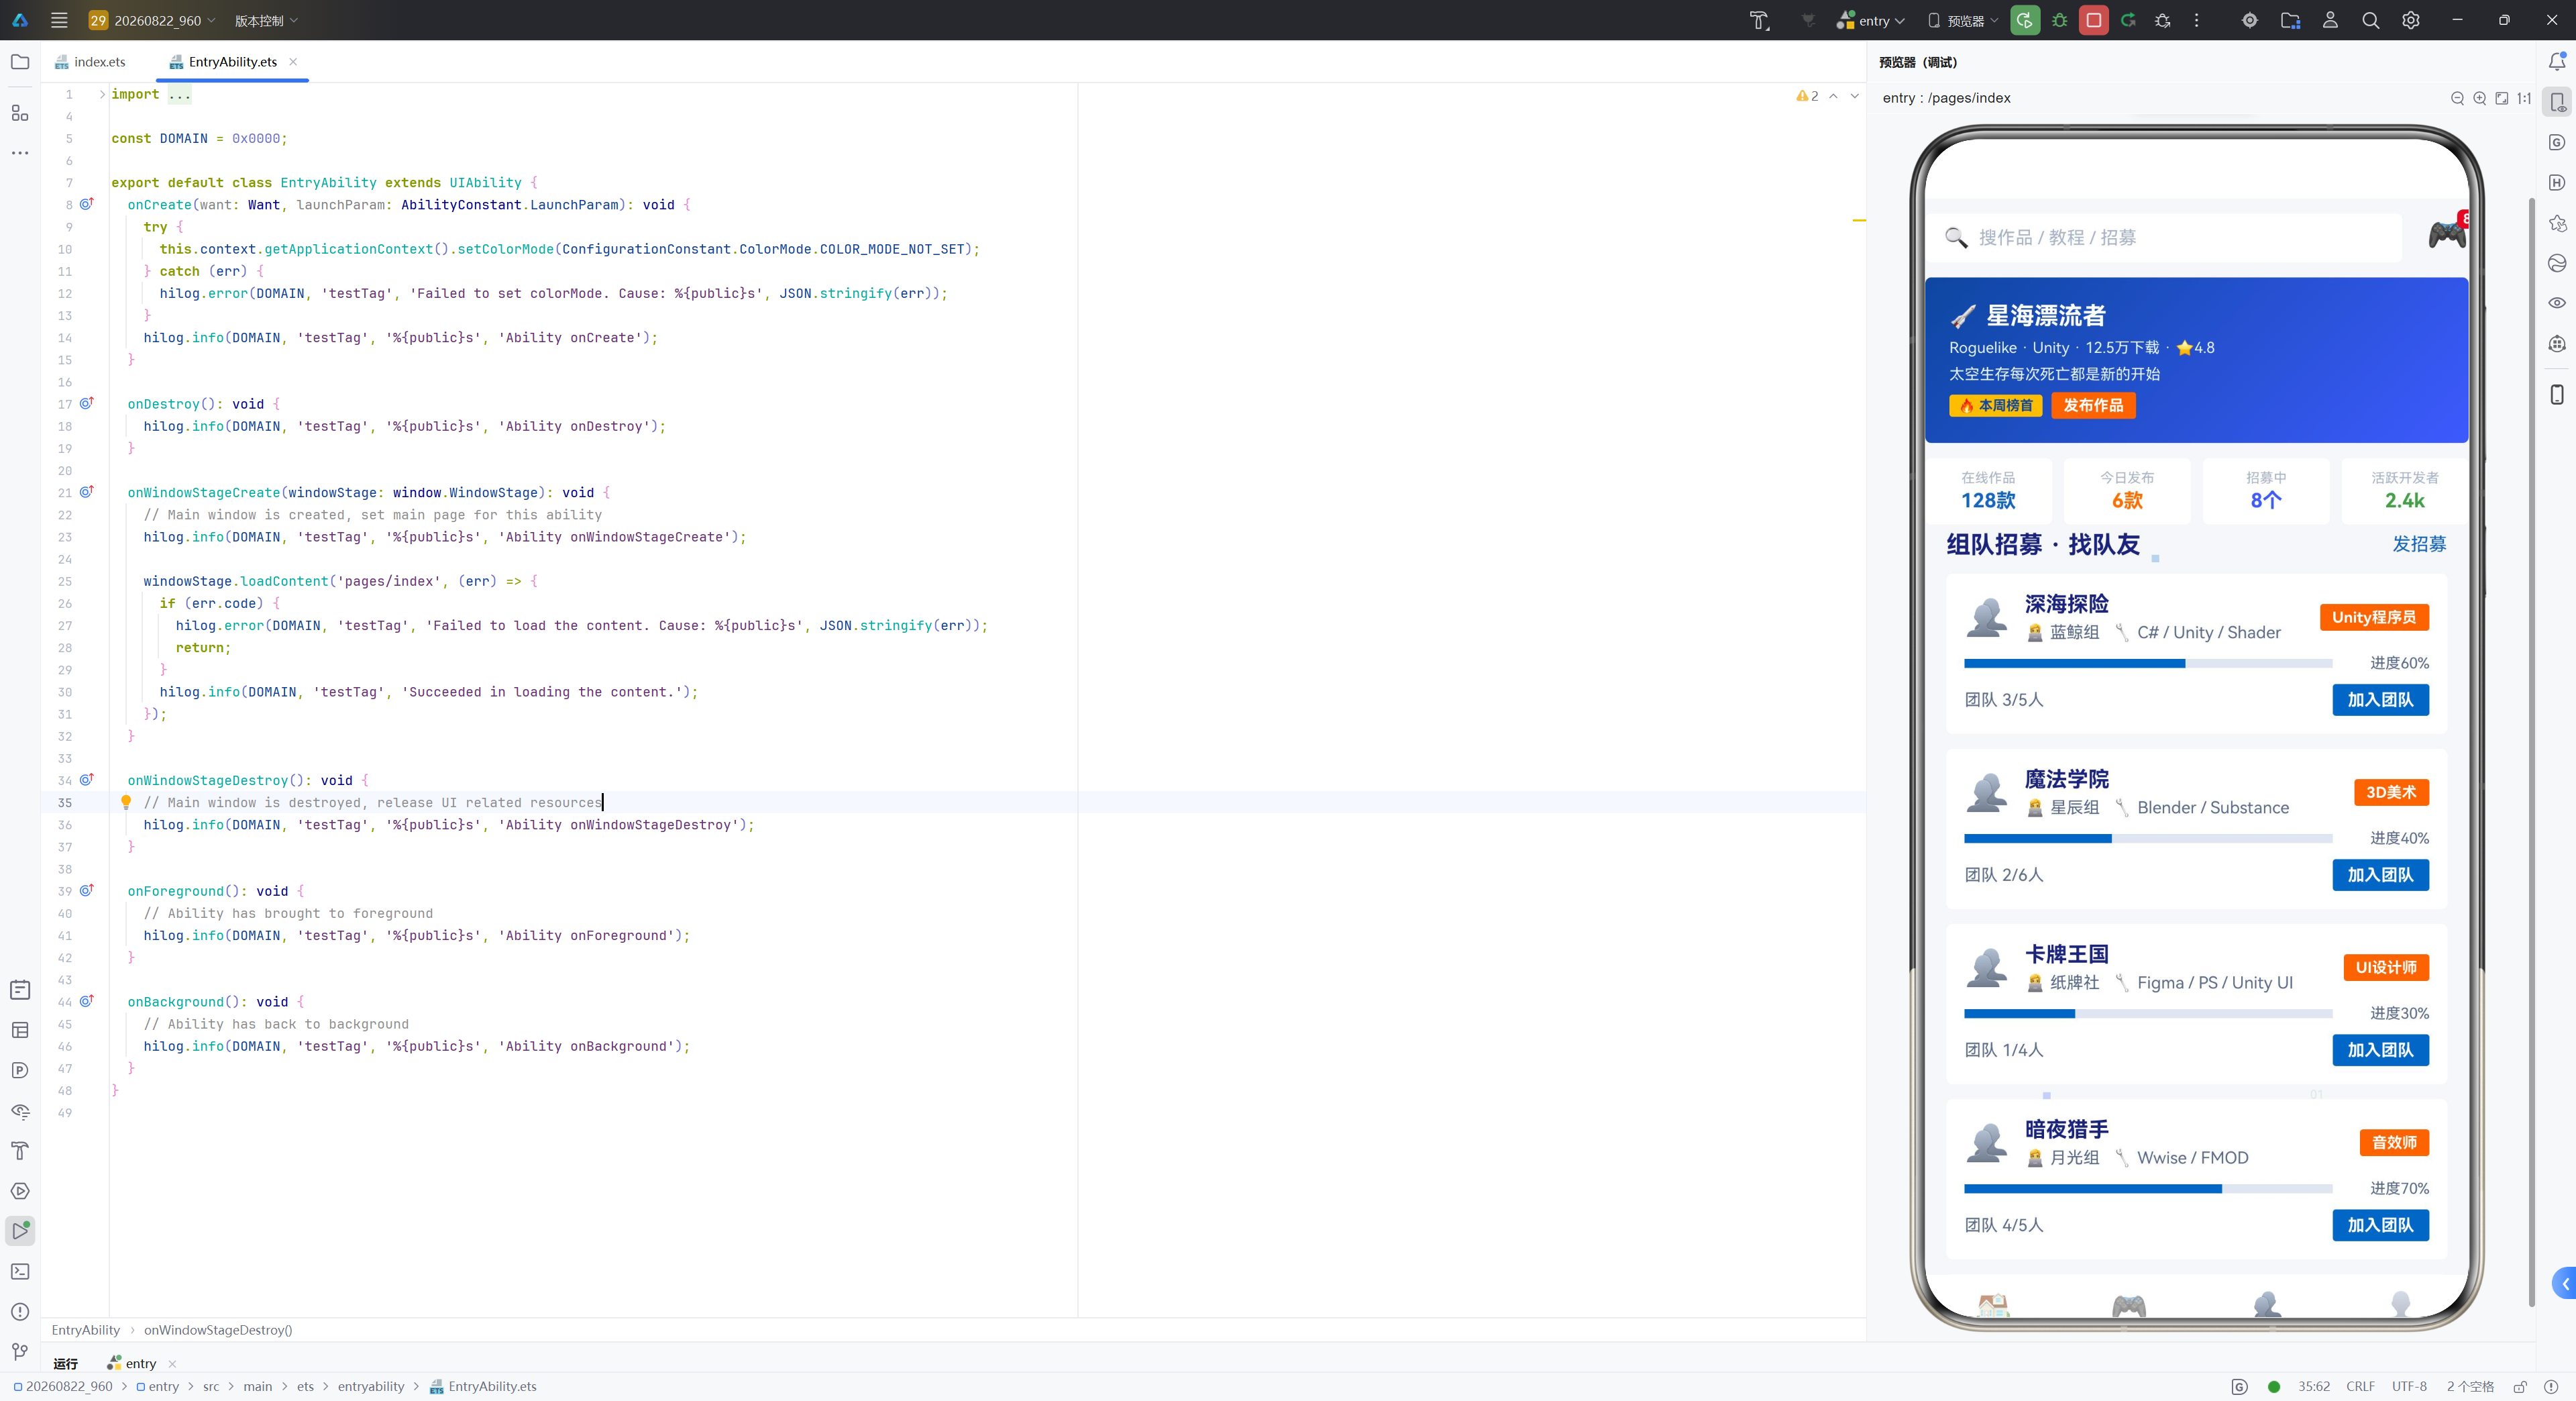Click the reload changes icon in toolbar
Screen dimensions: 2576x1401
2128,20
